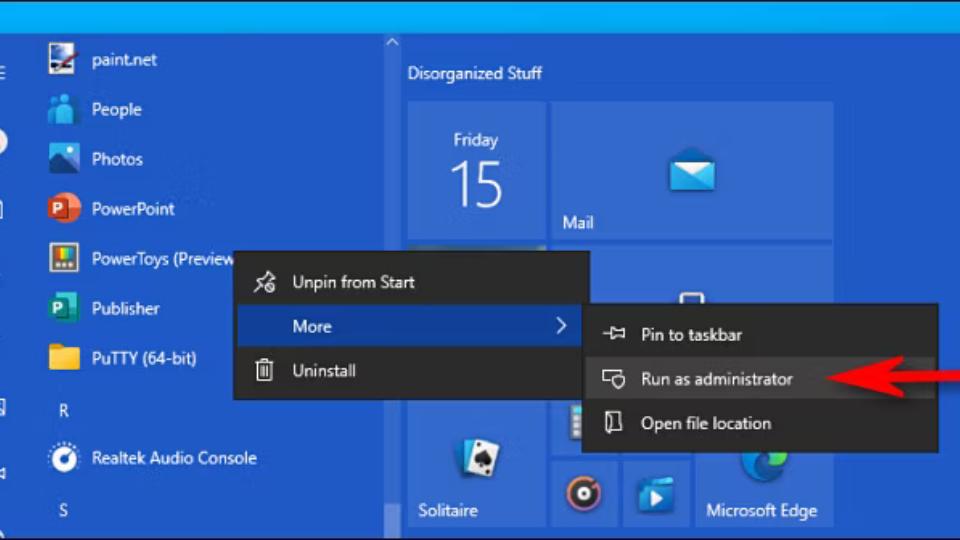This screenshot has width=960, height=540.
Task: Select Open file location
Action: coord(760,423)
